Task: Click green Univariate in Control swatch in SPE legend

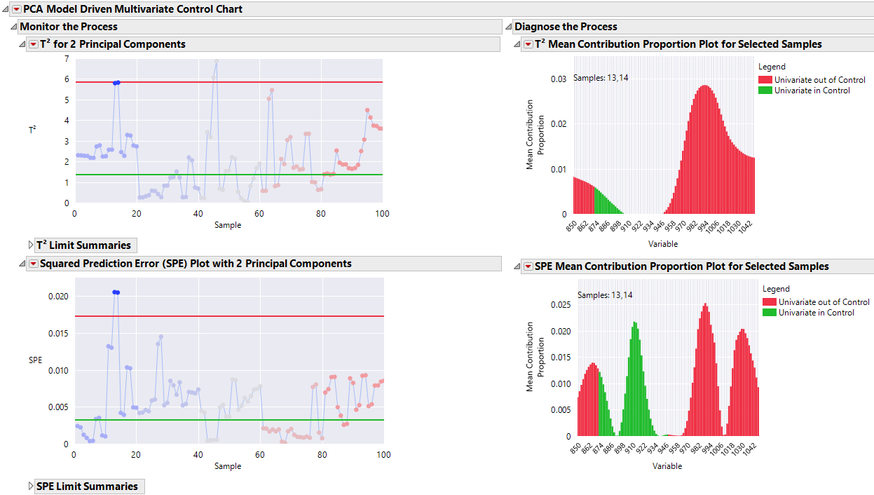Action: [769, 313]
